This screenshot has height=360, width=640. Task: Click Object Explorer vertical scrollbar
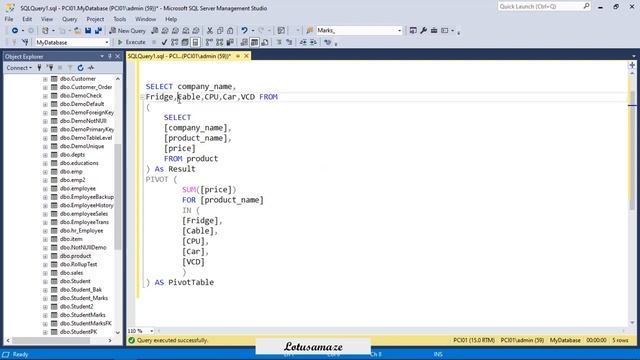click(118, 196)
